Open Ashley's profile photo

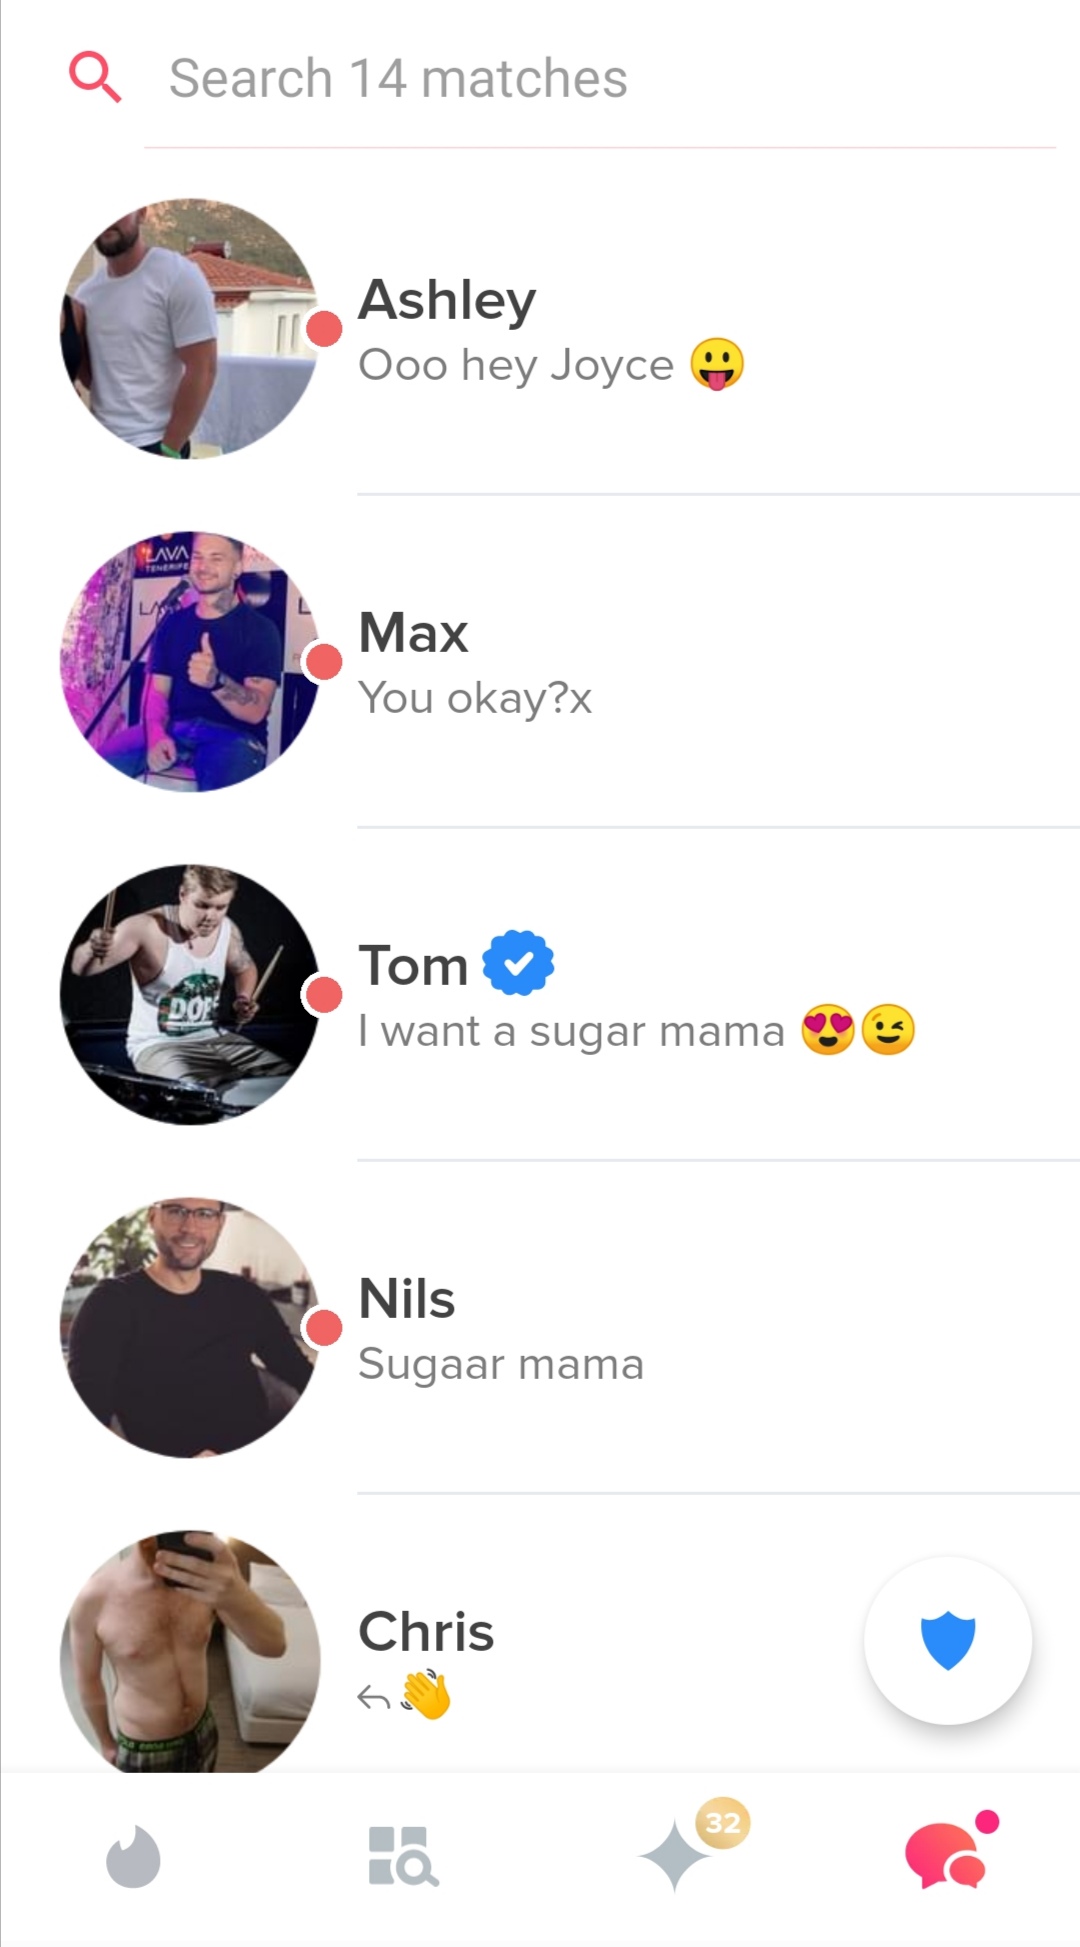click(190, 329)
